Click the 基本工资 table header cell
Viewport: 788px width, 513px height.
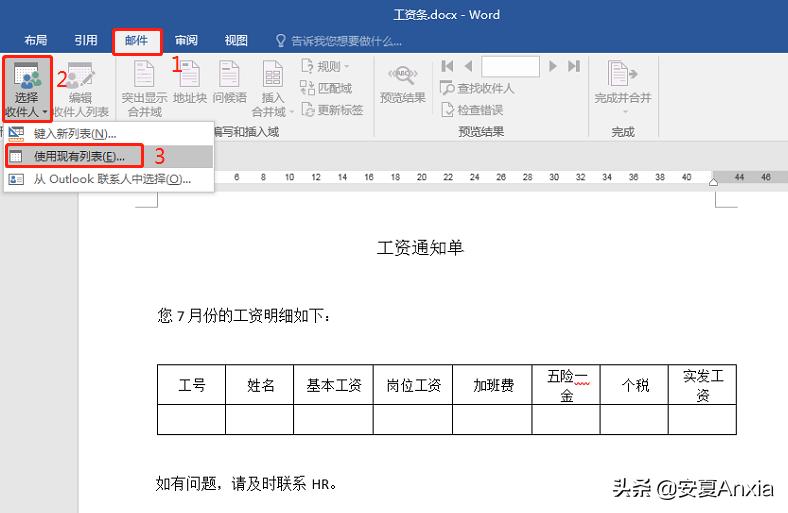[x=334, y=385]
